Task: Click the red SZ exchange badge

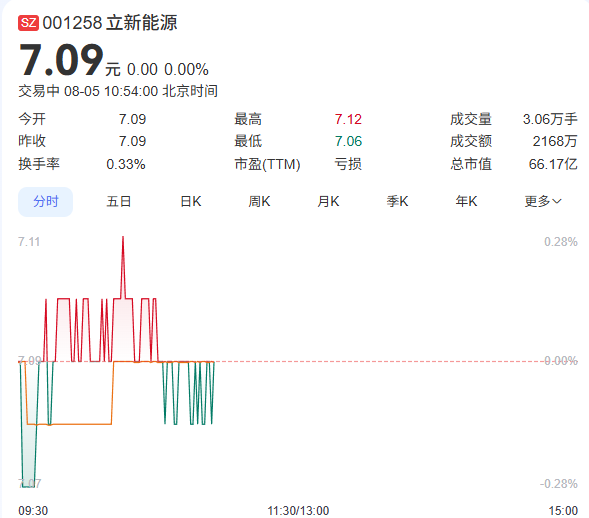Action: coord(28,23)
